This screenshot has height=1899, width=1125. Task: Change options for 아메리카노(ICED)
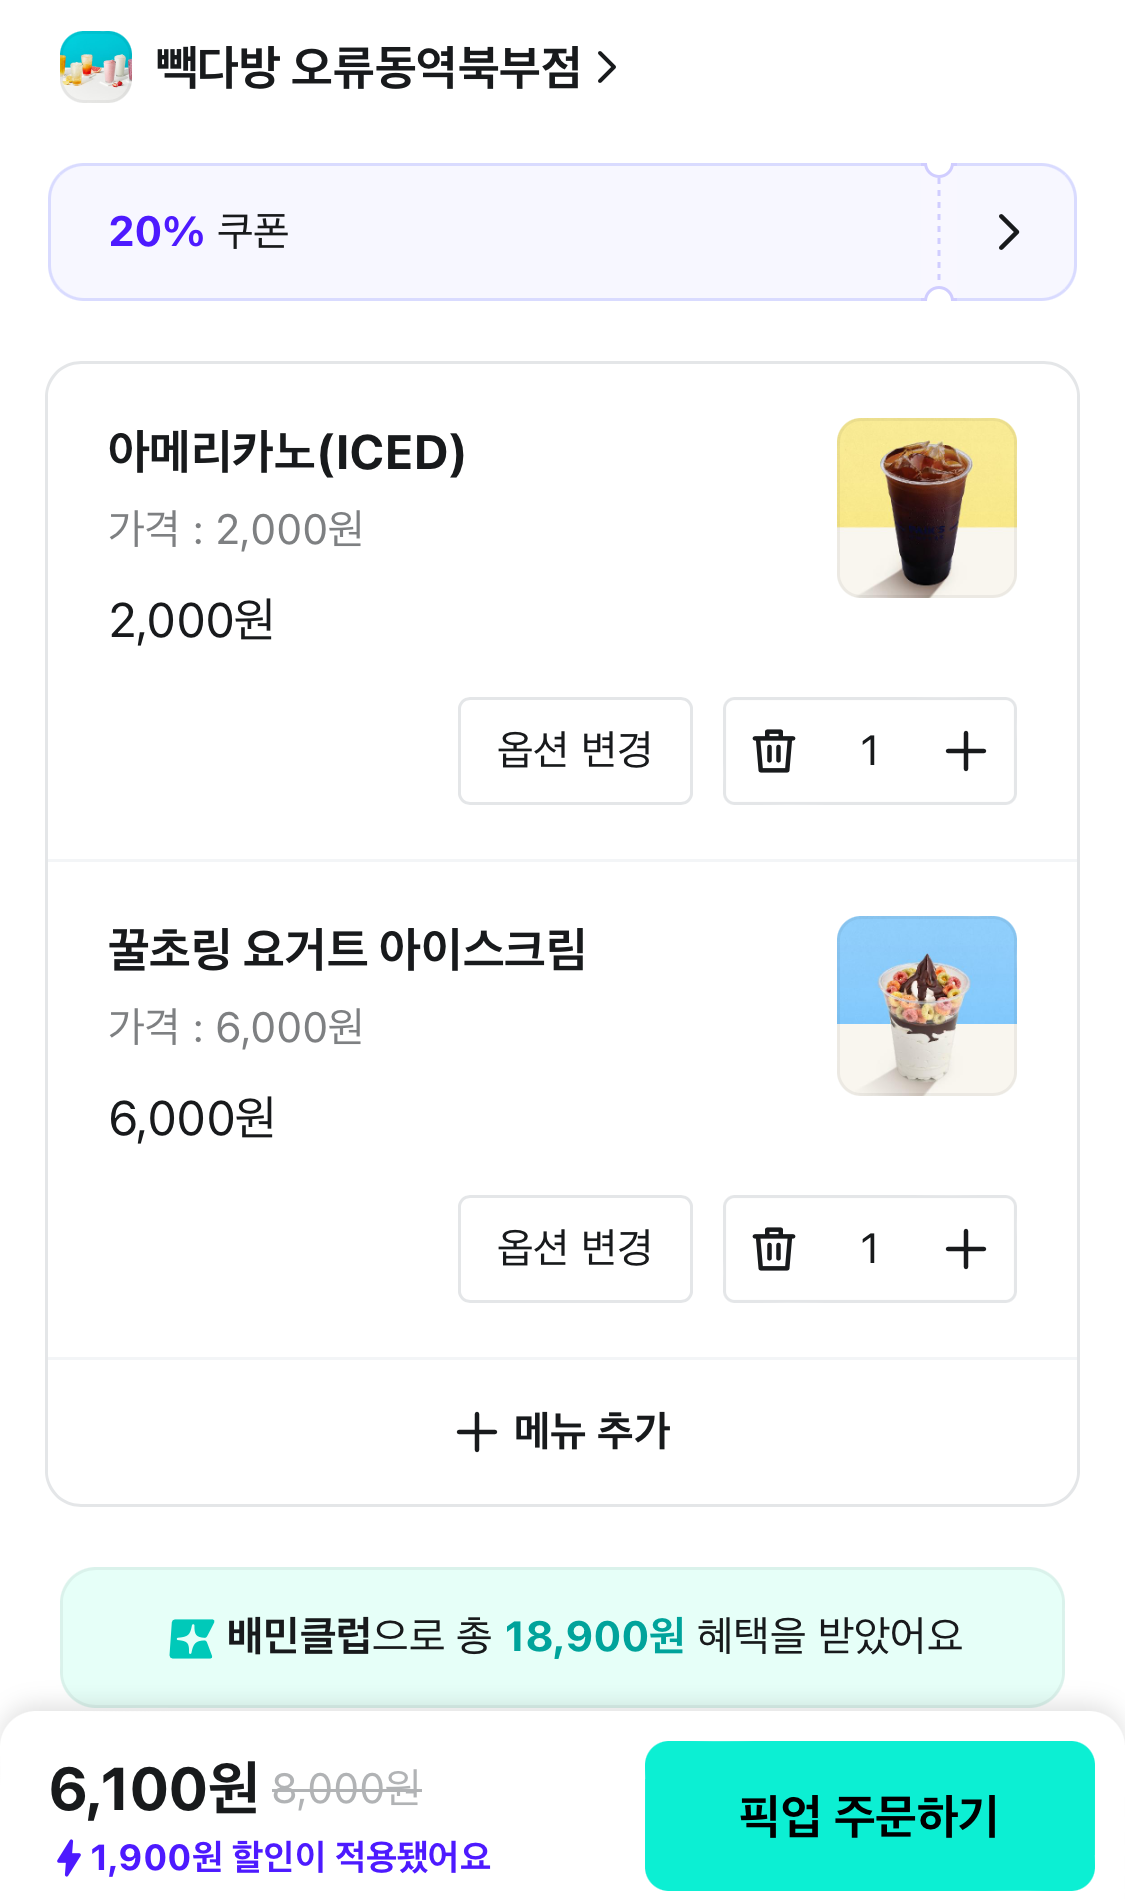575,751
